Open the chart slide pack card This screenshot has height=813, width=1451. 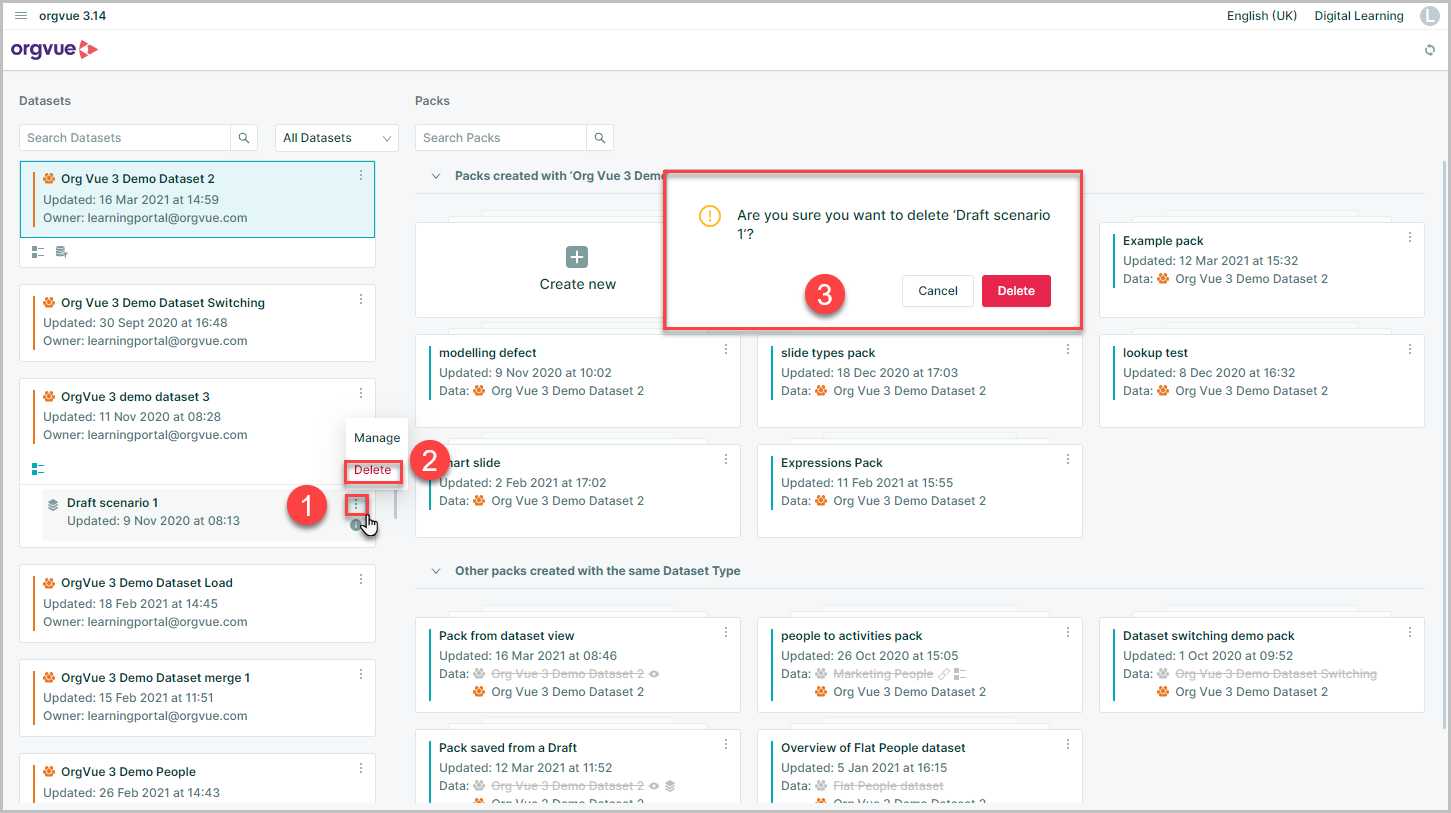pyautogui.click(x=578, y=491)
